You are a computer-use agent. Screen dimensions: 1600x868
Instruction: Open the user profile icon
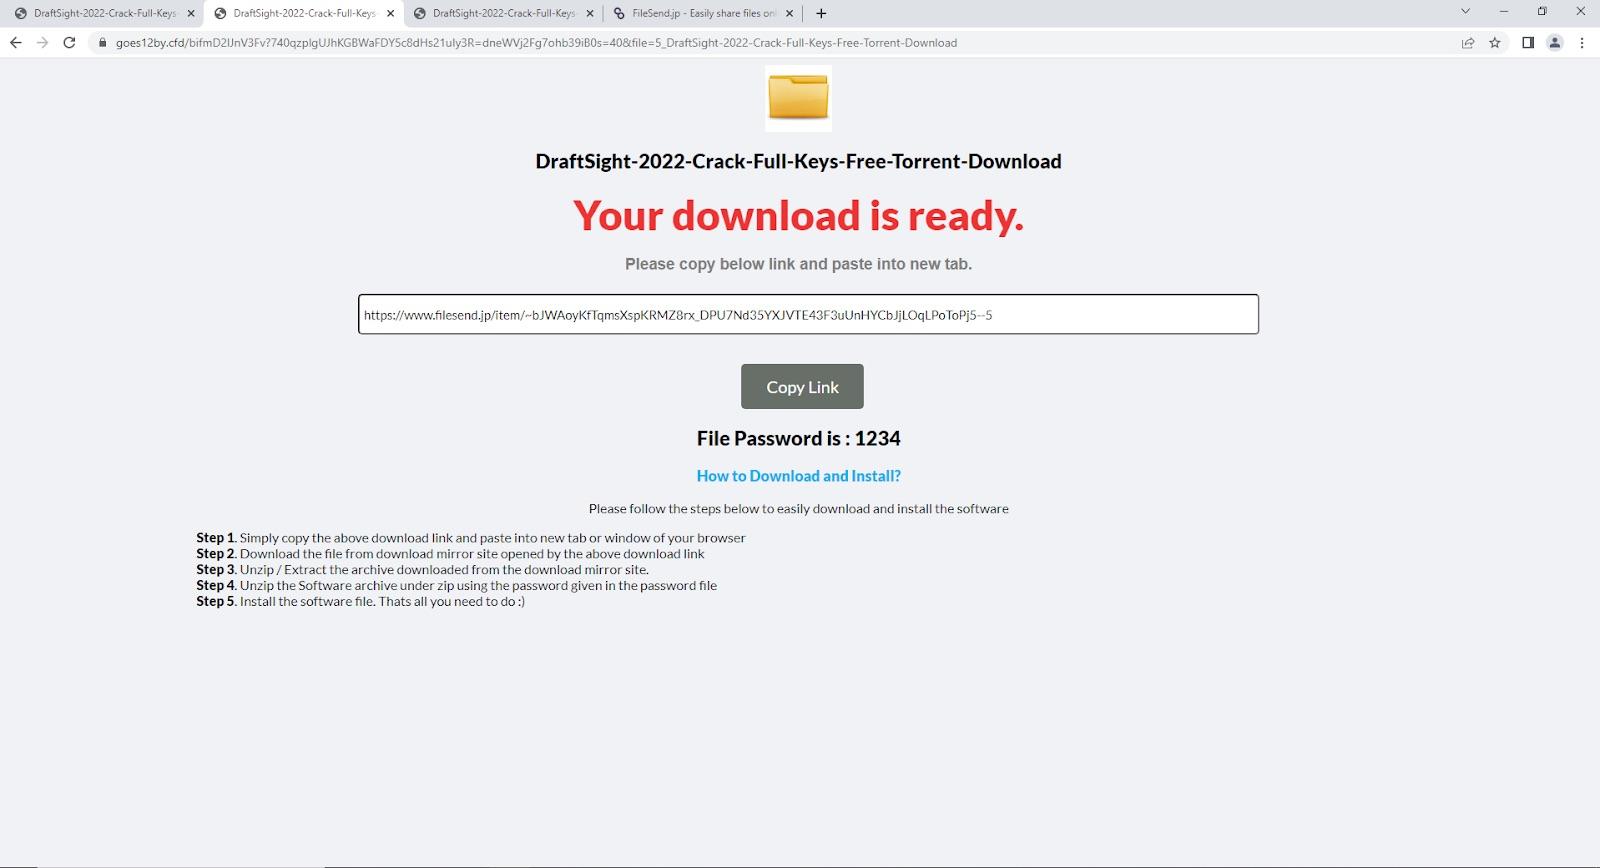1555,42
